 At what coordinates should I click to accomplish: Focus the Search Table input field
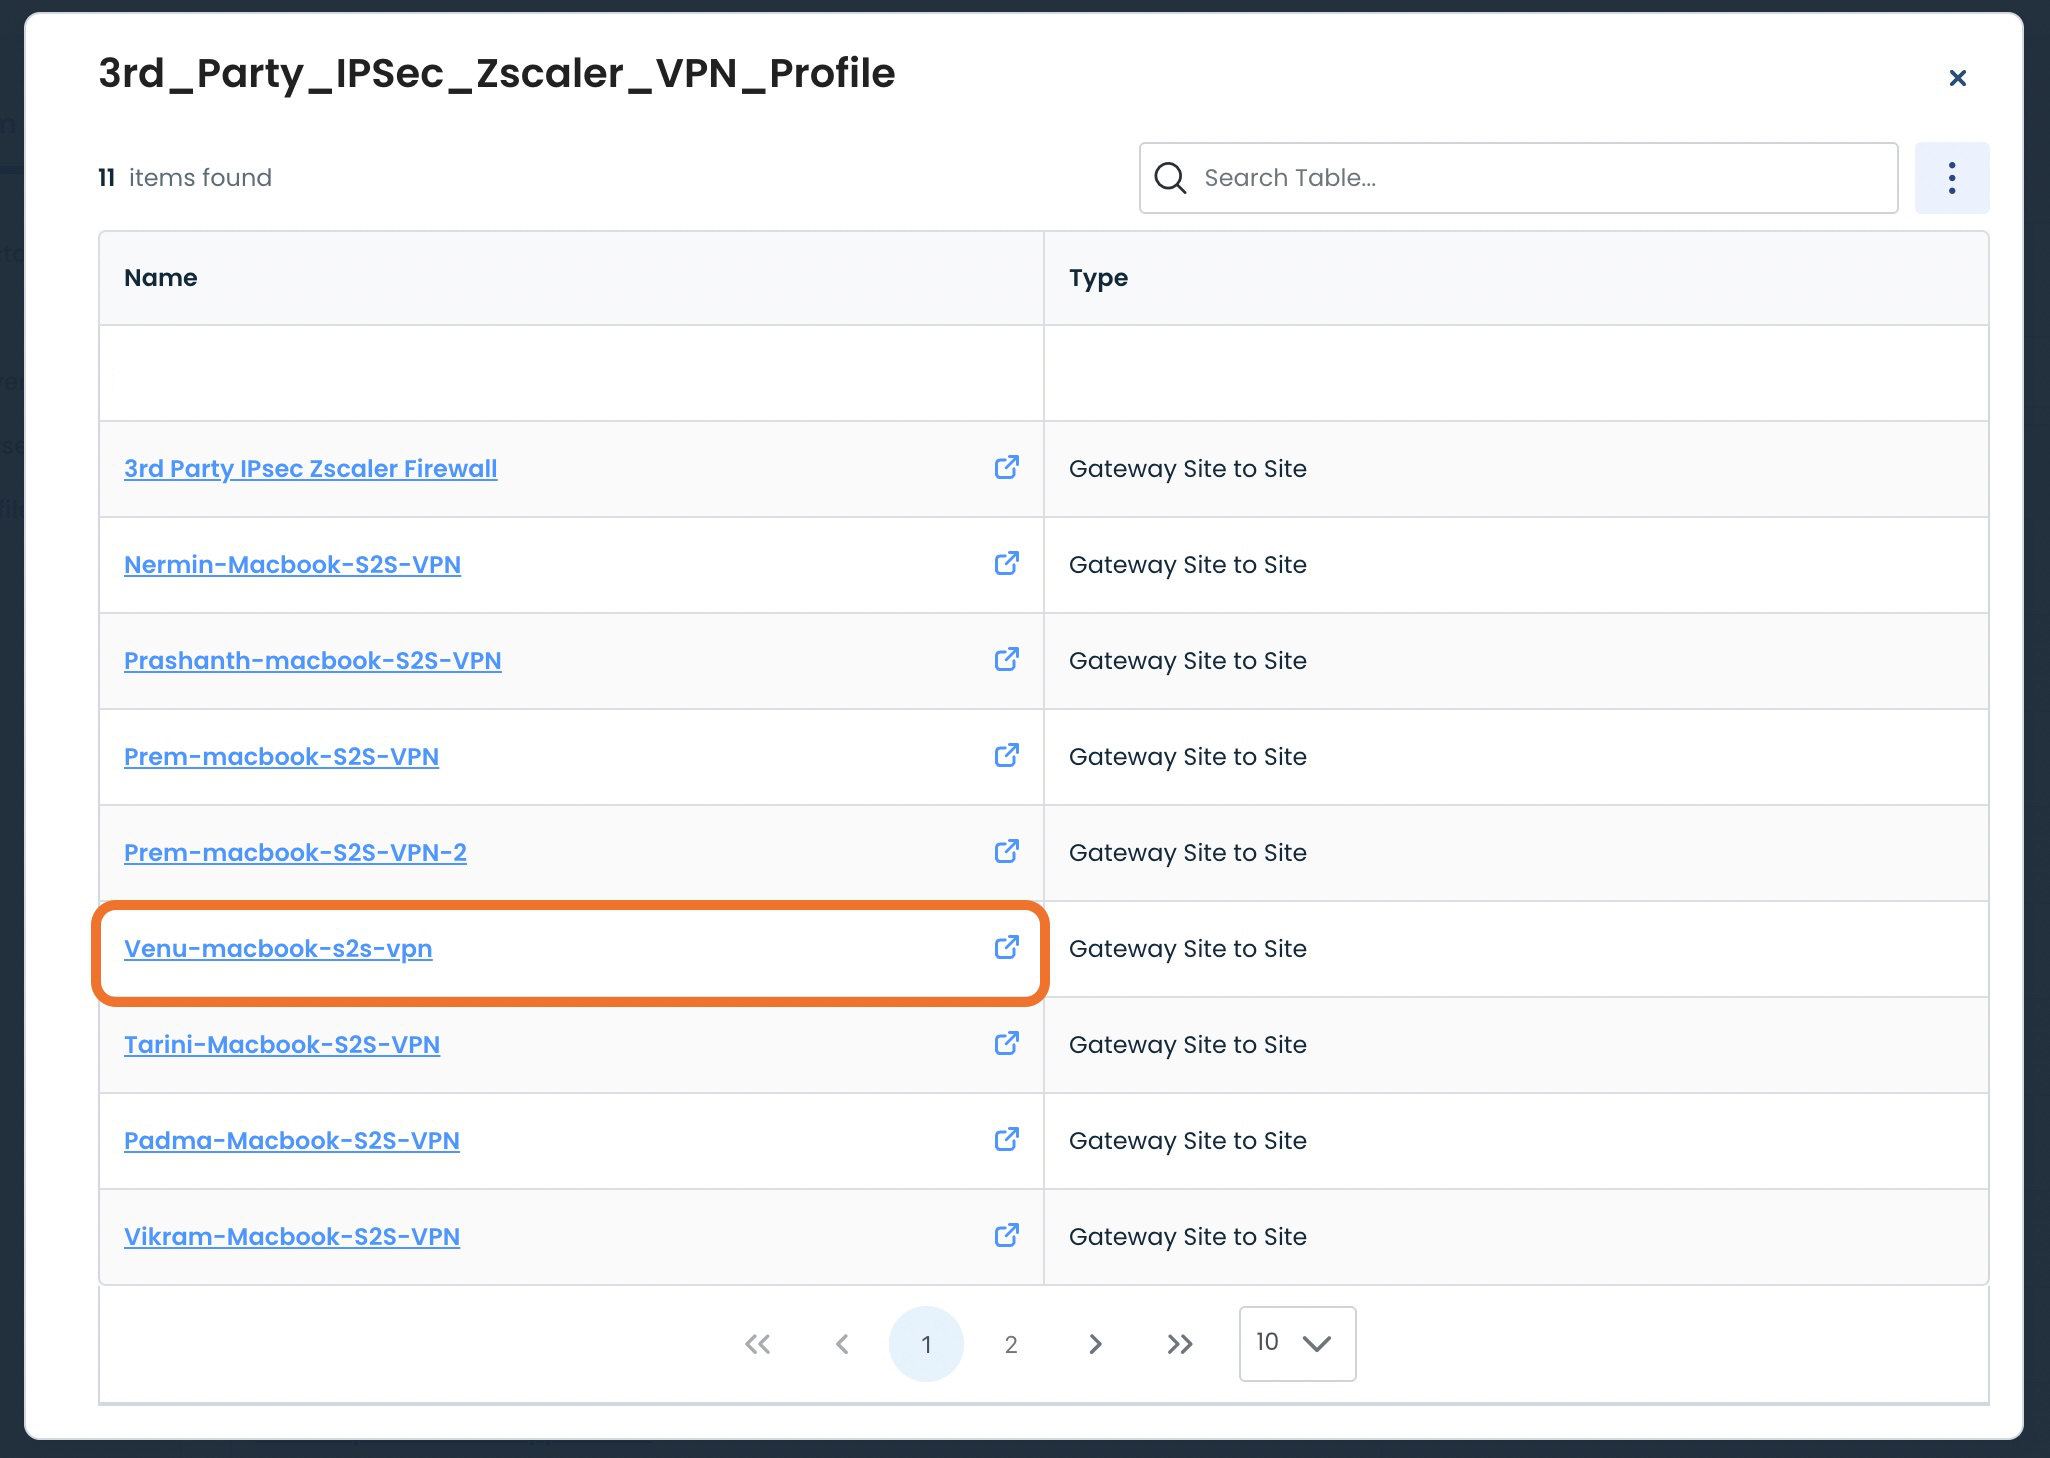coord(1518,178)
